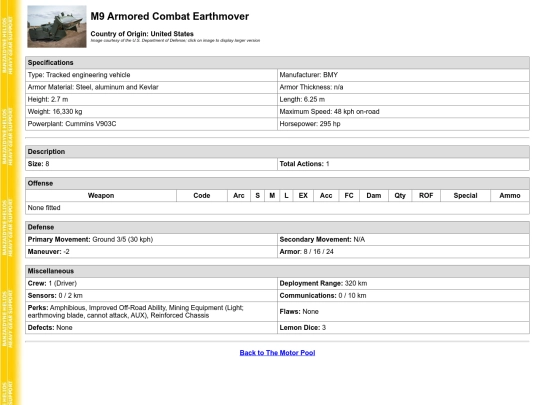The width and height of the screenshot is (540, 405).
Task: Click the Lemon Dice: 3 cell
Action: 403,328
